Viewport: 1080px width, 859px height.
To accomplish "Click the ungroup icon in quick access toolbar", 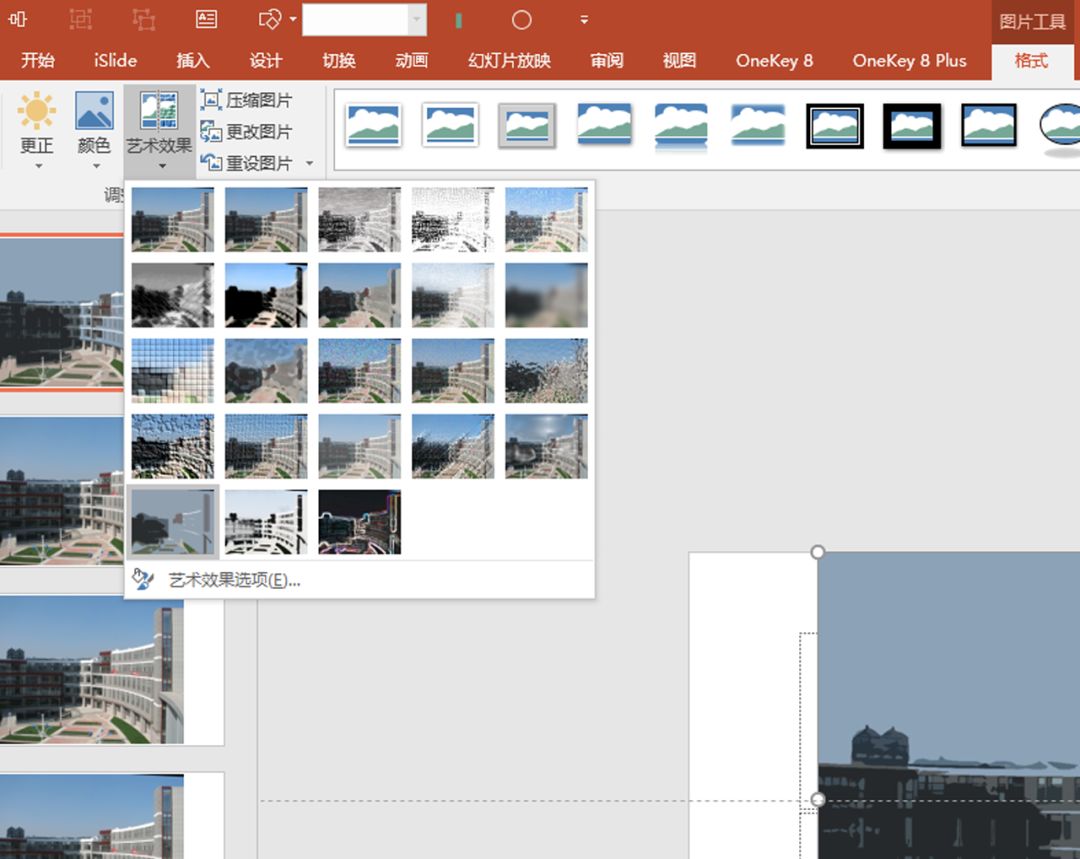I will [x=143, y=19].
